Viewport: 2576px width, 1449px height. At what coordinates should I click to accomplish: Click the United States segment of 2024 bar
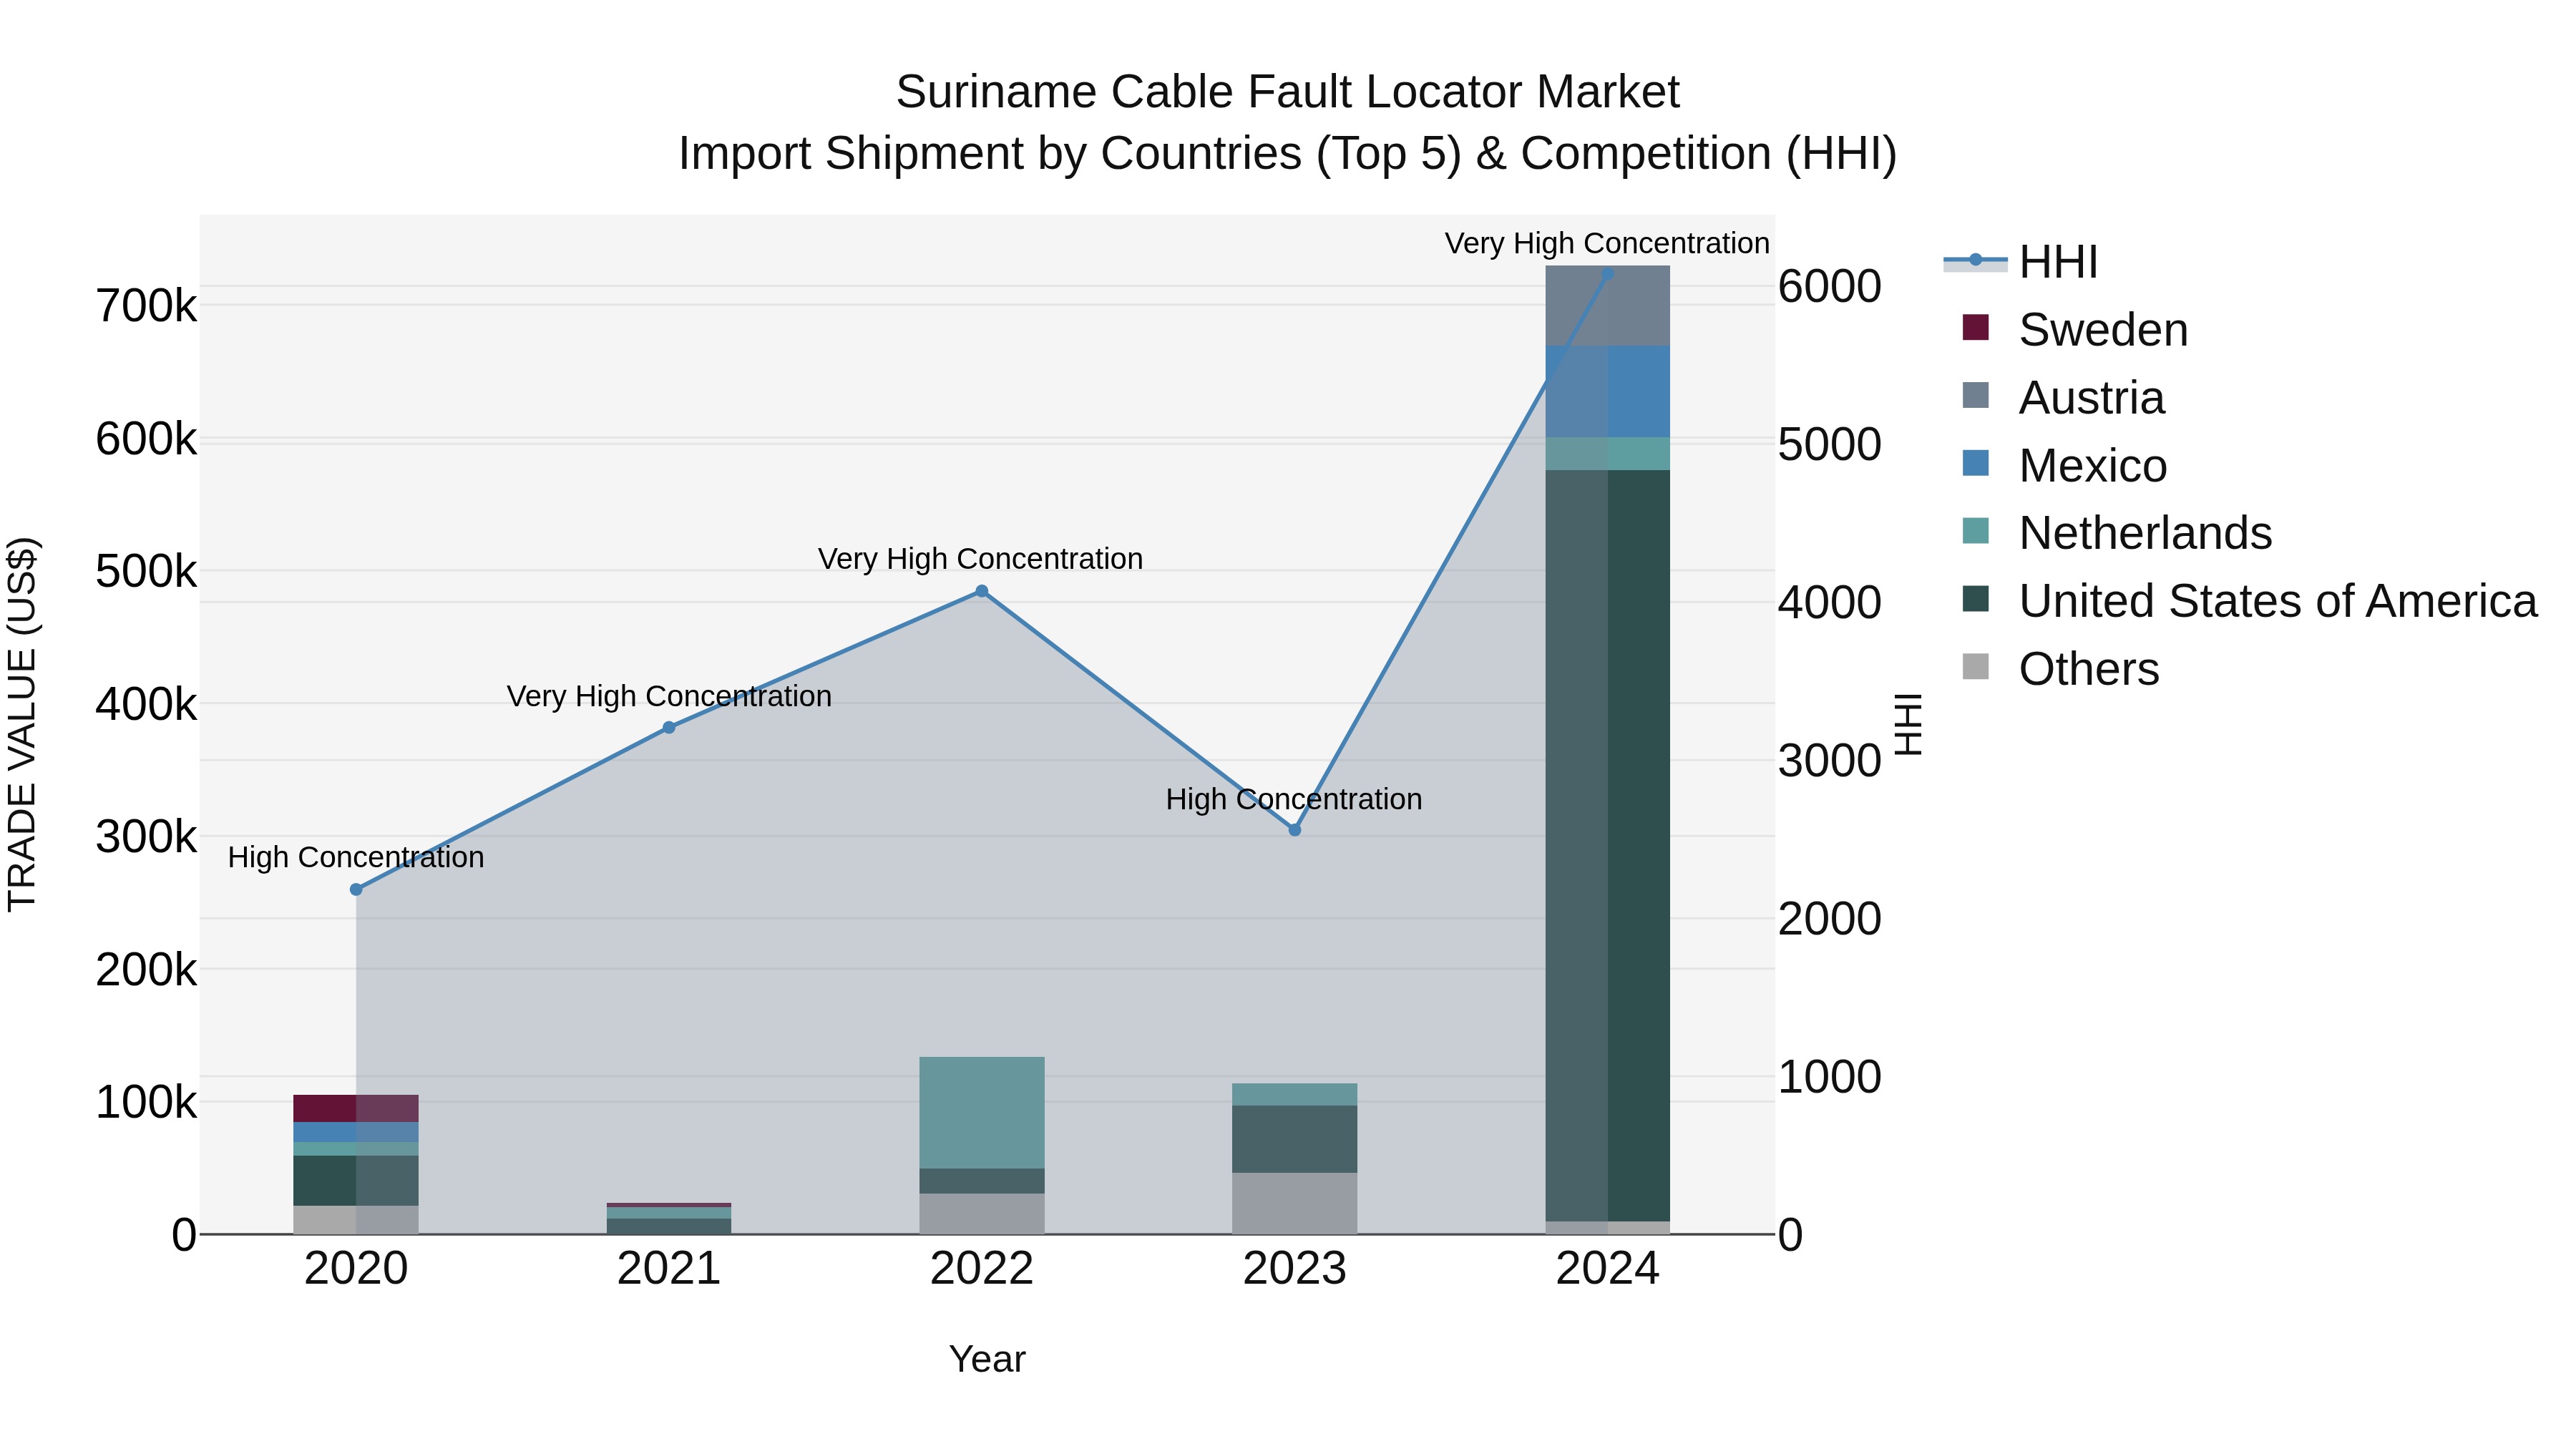1608,845
